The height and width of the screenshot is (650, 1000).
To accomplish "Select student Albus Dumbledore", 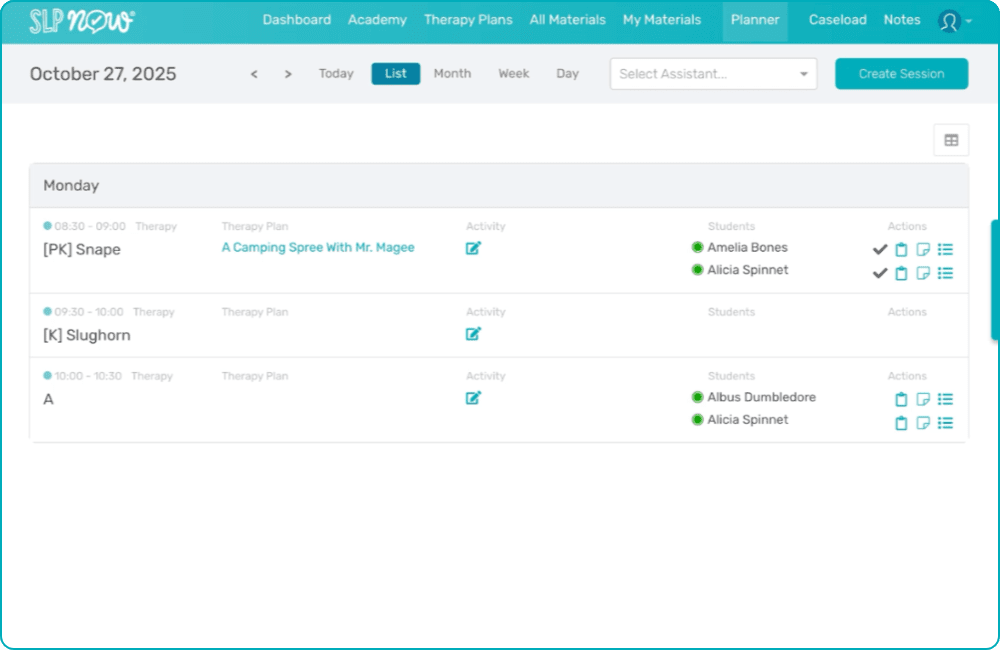I will pyautogui.click(x=761, y=397).
